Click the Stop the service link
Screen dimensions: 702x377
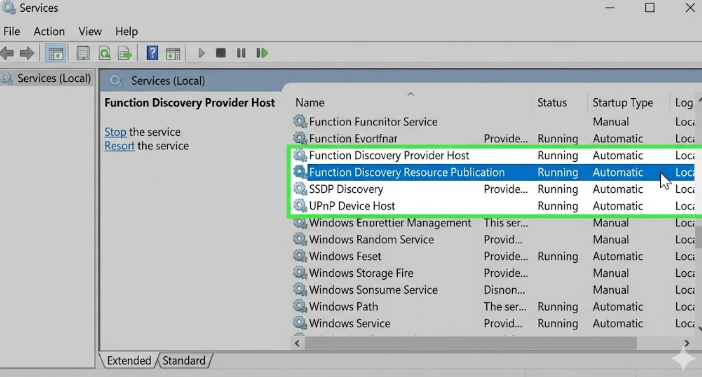(115, 132)
